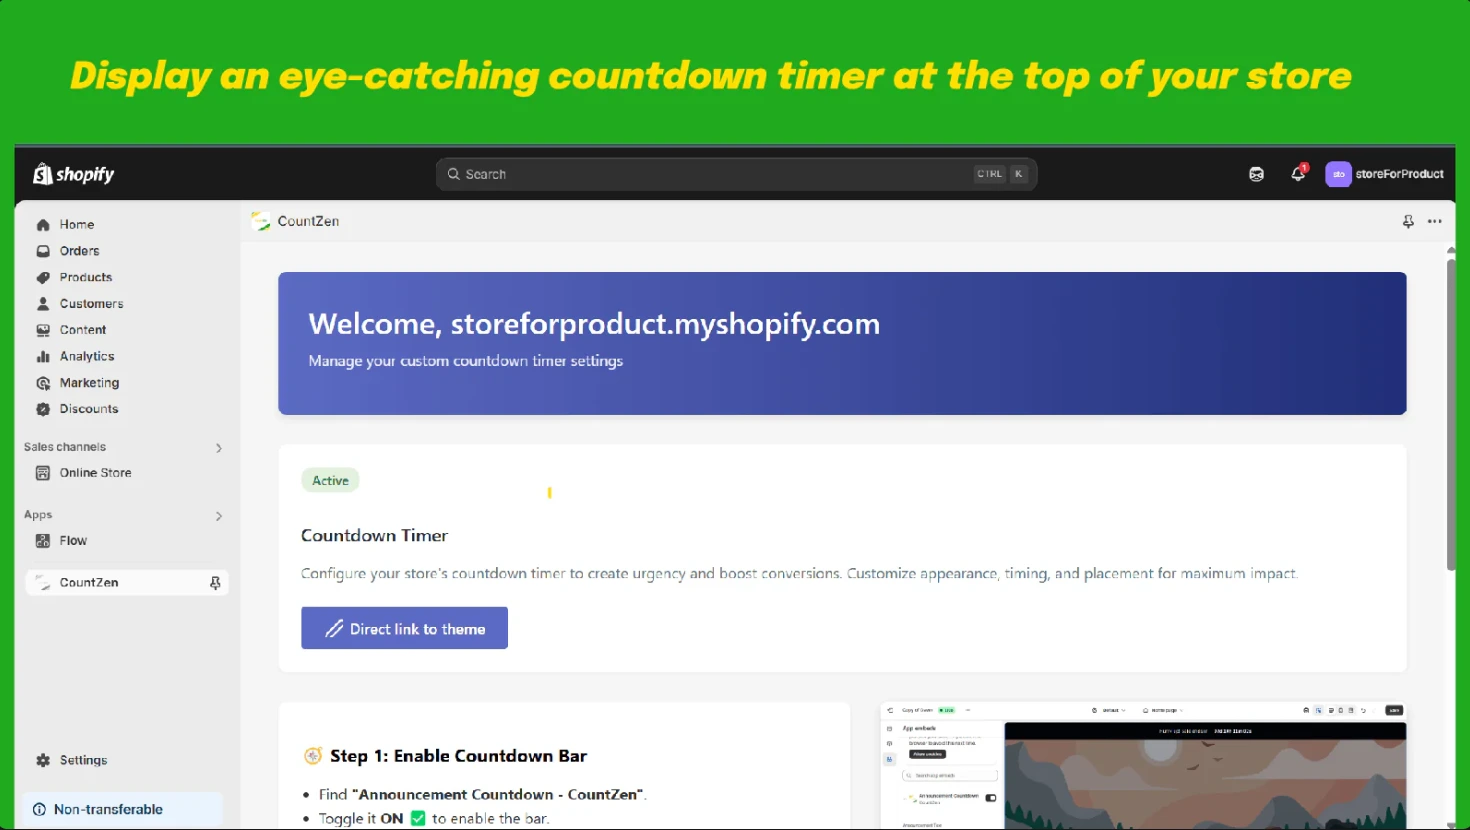Click the green ON checkbox in Step 1

[418, 818]
